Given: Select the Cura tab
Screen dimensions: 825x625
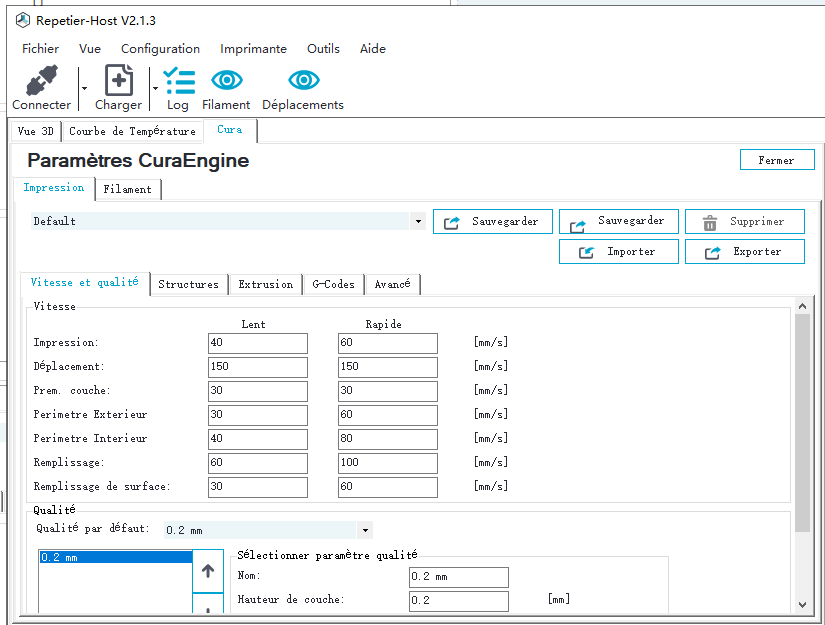Looking at the screenshot, I should click(x=230, y=130).
